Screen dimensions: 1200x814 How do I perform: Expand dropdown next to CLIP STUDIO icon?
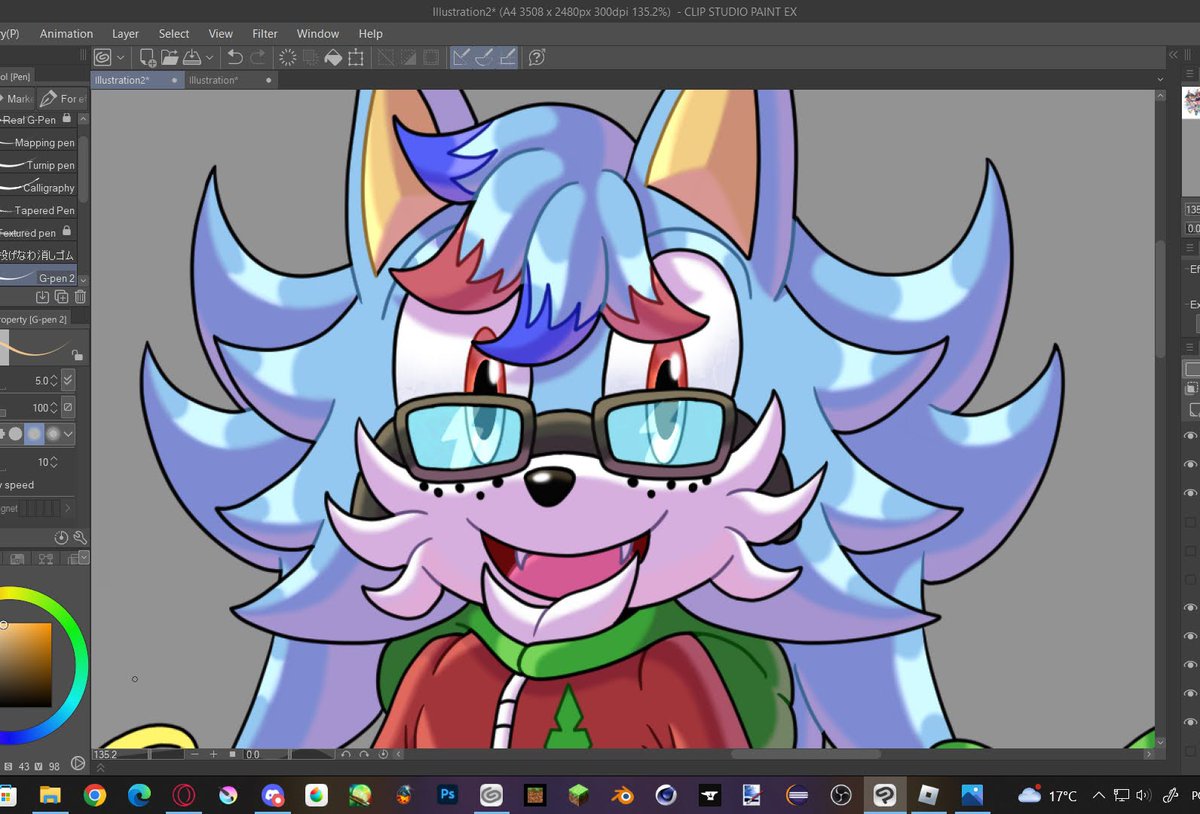coord(121,58)
